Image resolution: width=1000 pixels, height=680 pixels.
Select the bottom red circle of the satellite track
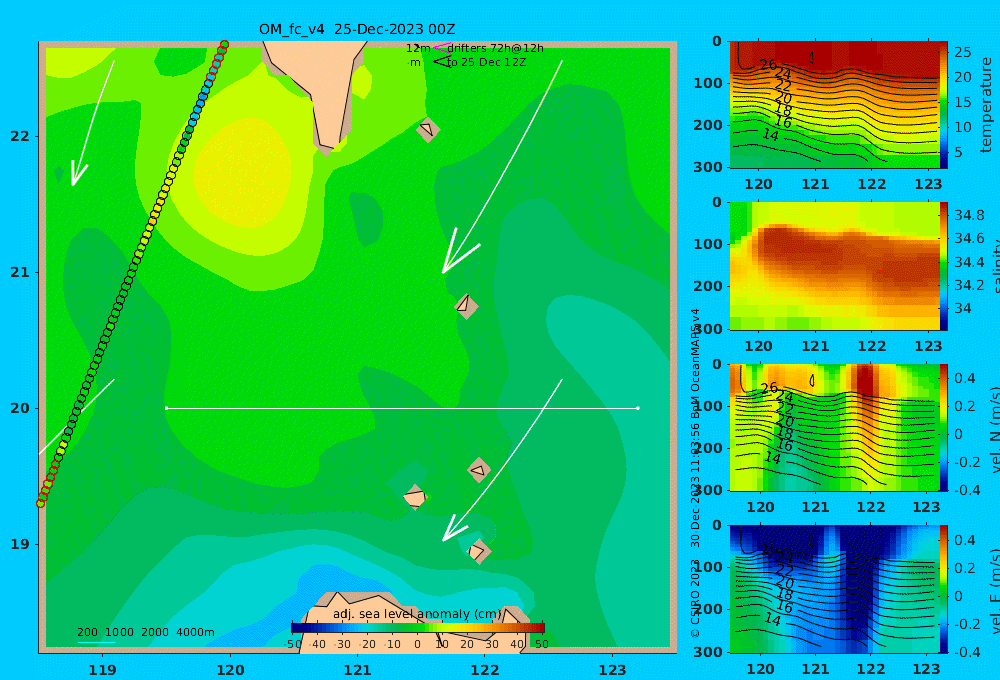coord(41,503)
